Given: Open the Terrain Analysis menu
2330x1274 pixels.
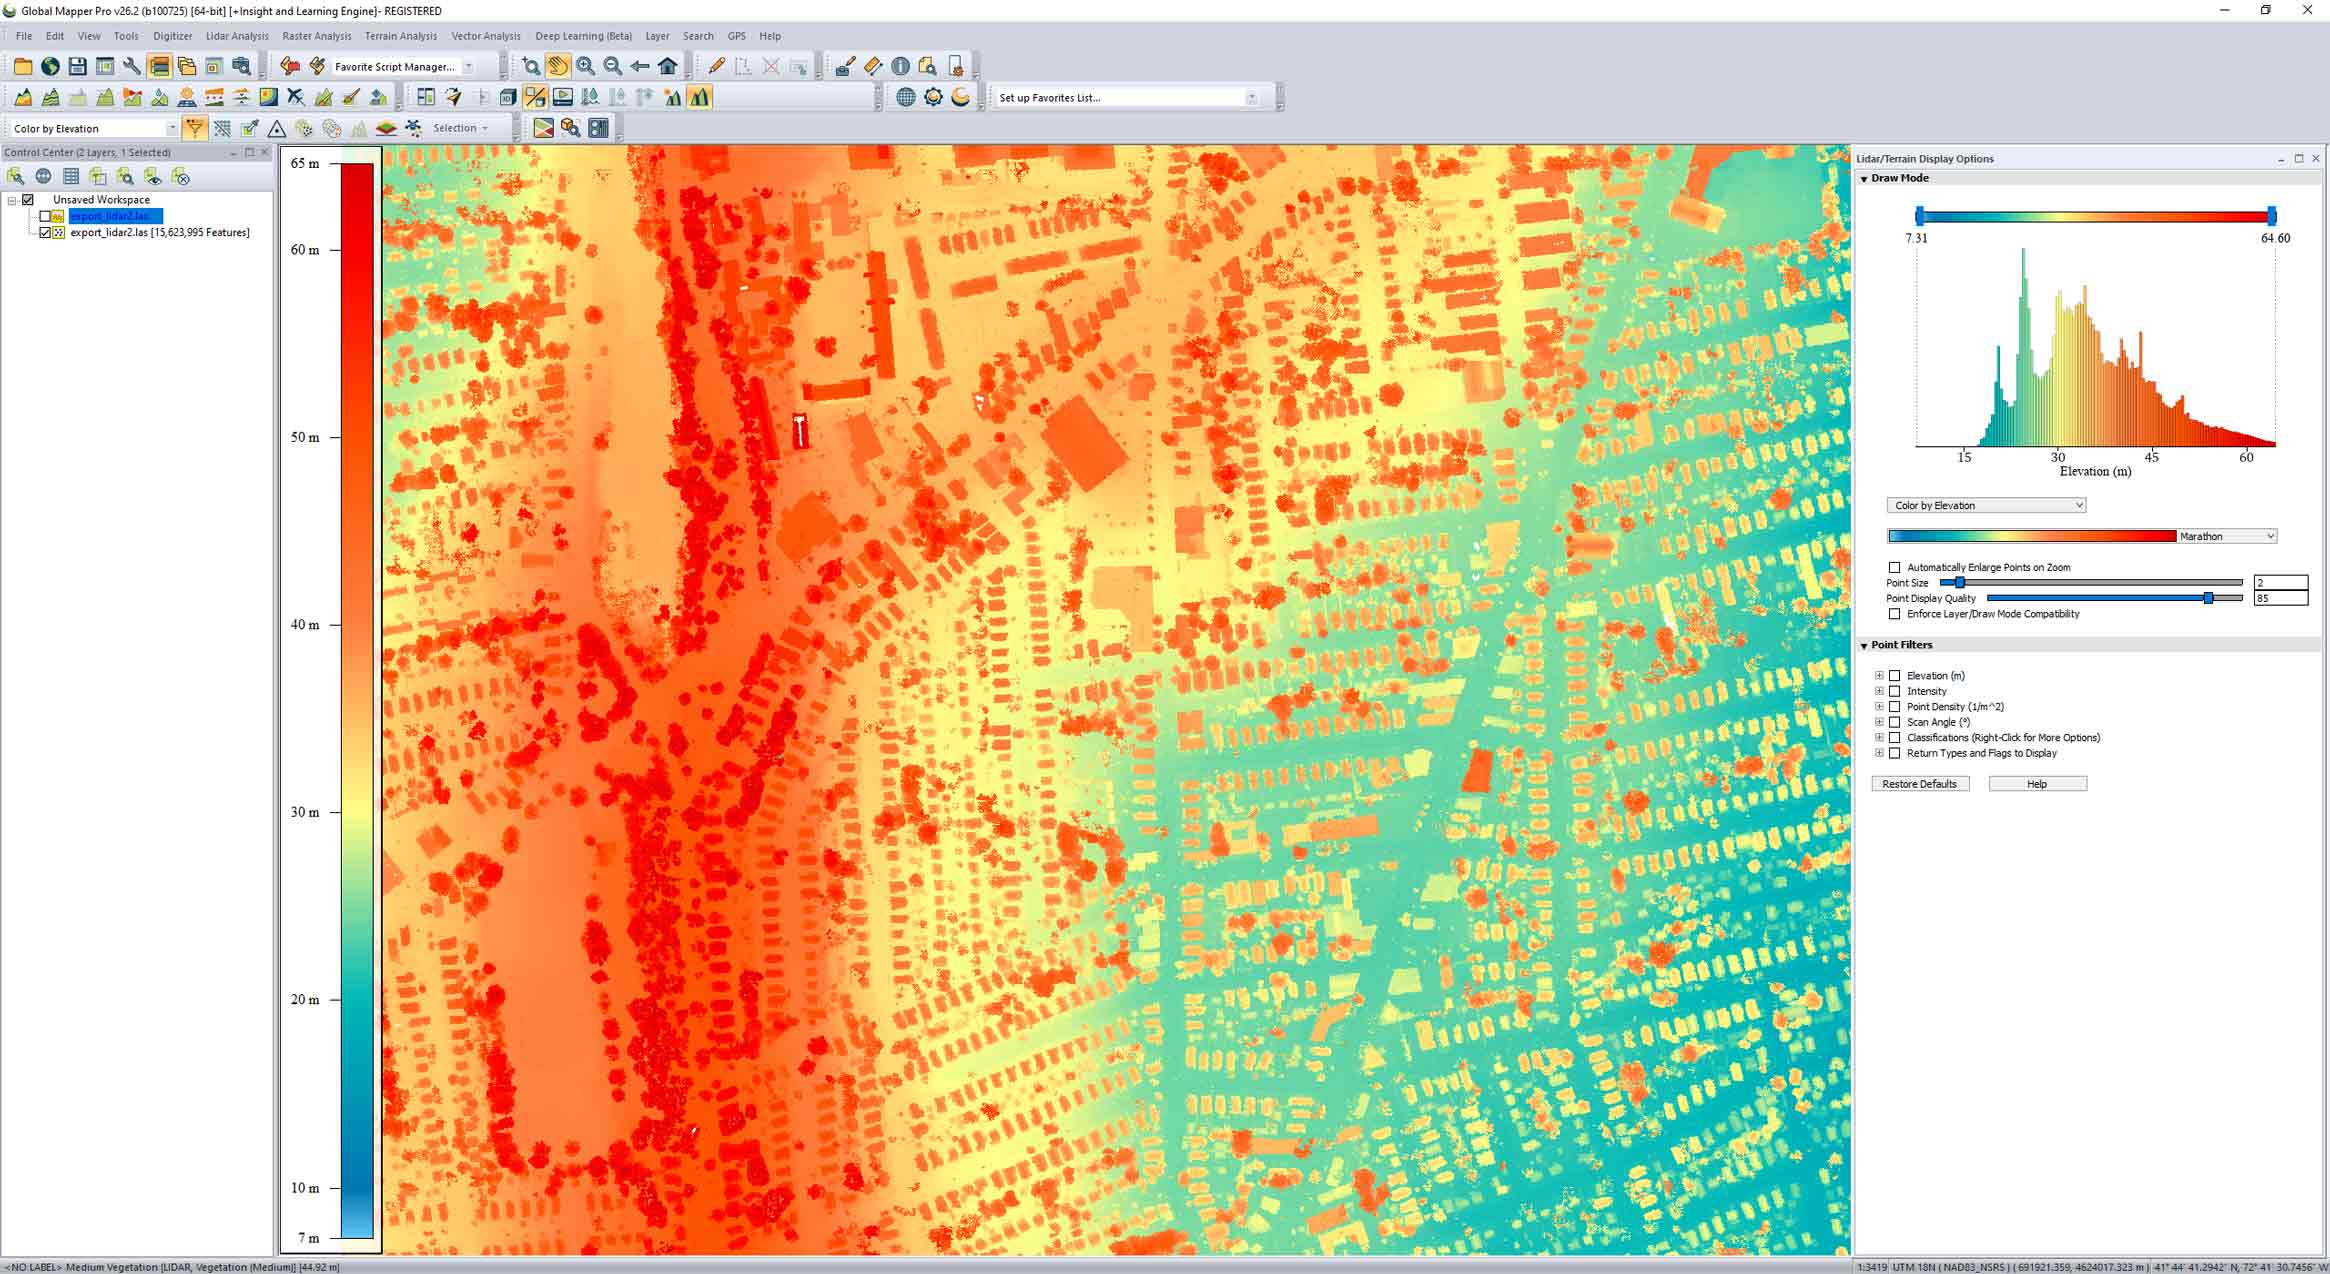Looking at the screenshot, I should pyautogui.click(x=400, y=36).
